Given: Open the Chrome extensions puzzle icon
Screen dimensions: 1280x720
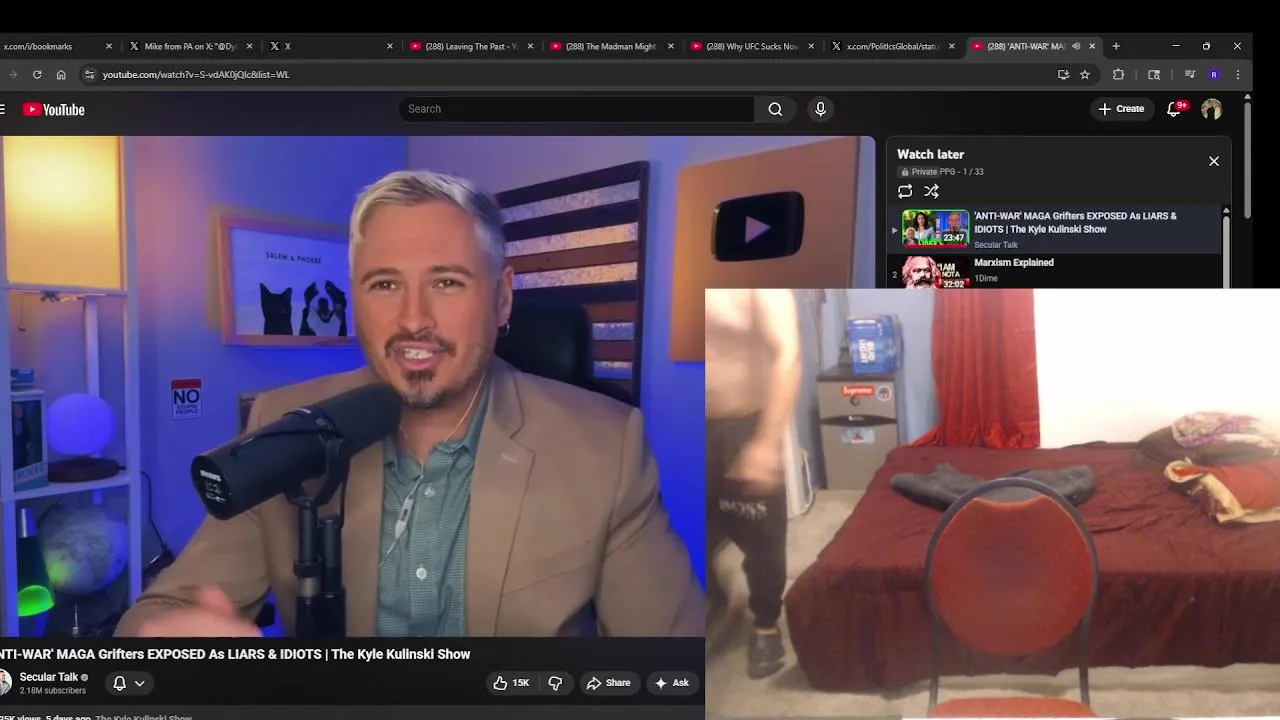Looking at the screenshot, I should point(1118,74).
